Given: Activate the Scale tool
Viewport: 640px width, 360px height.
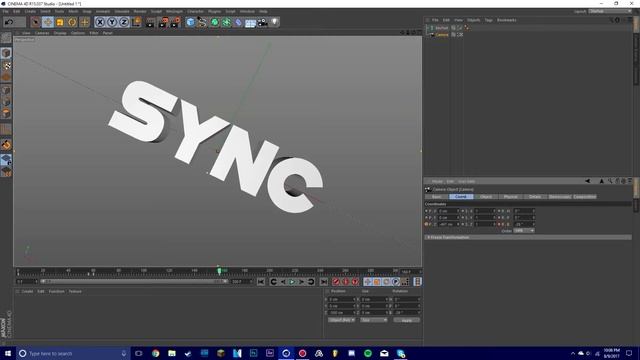Looking at the screenshot, I should click(60, 22).
